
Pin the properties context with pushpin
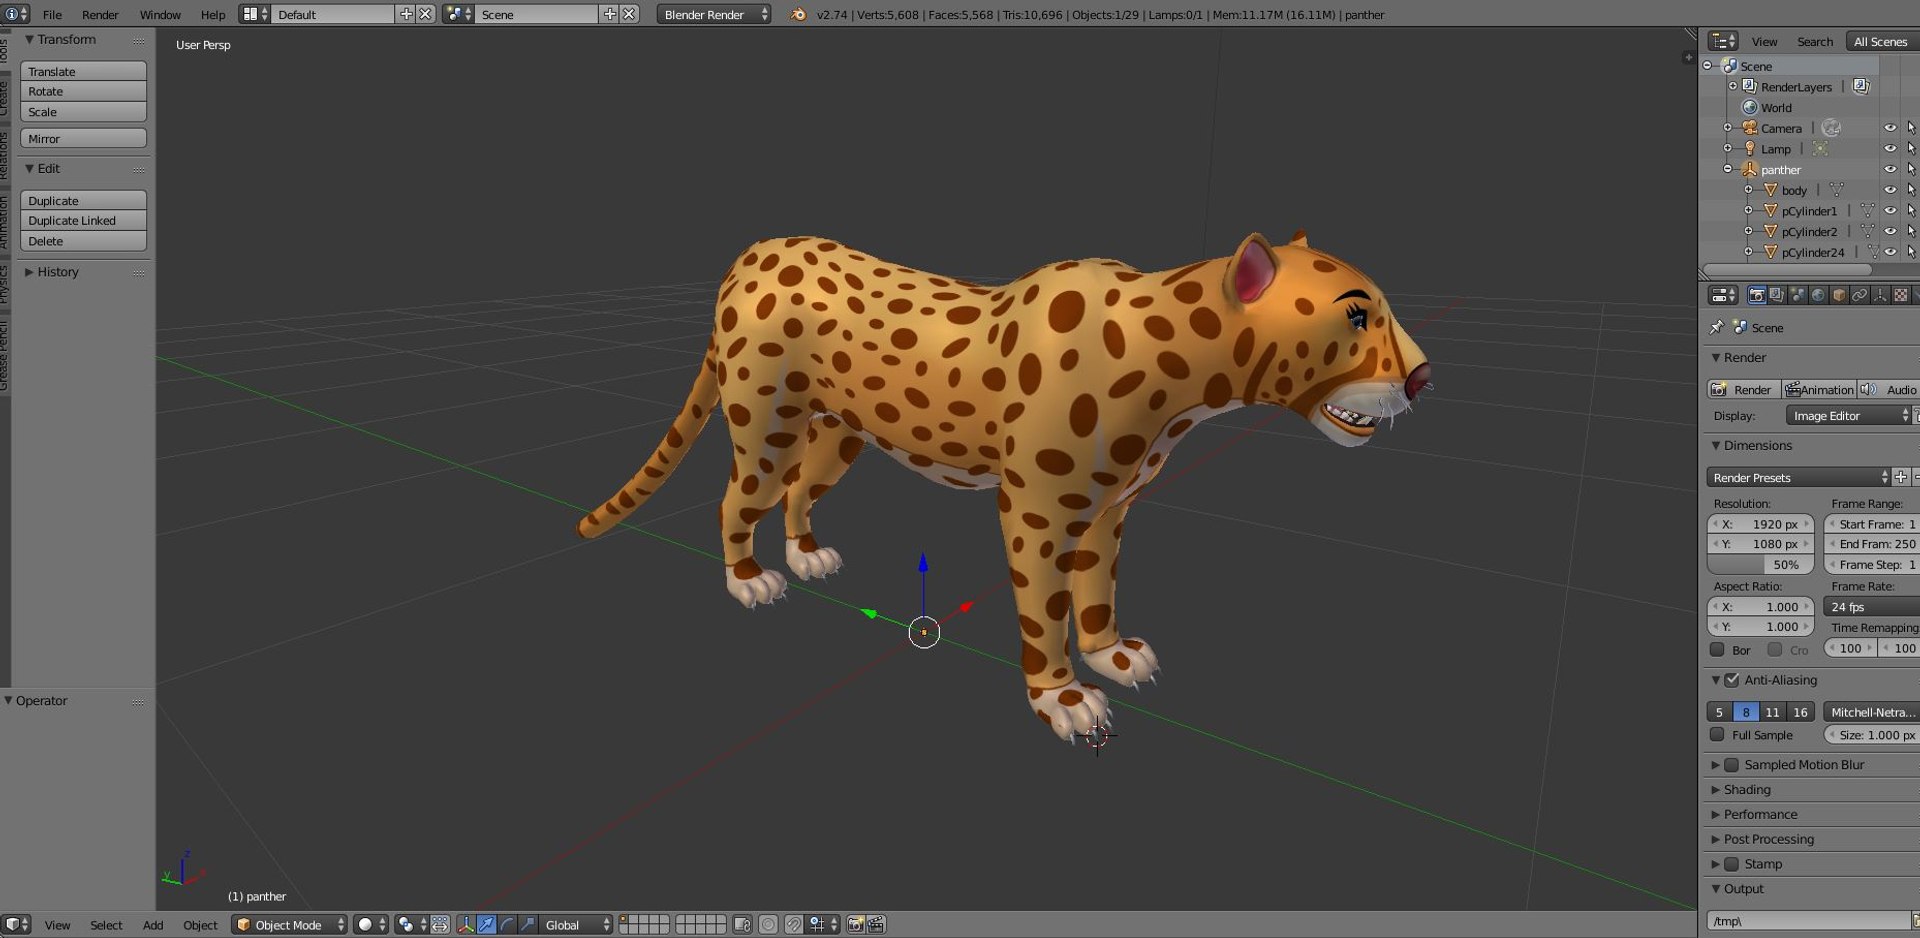pyautogui.click(x=1717, y=327)
